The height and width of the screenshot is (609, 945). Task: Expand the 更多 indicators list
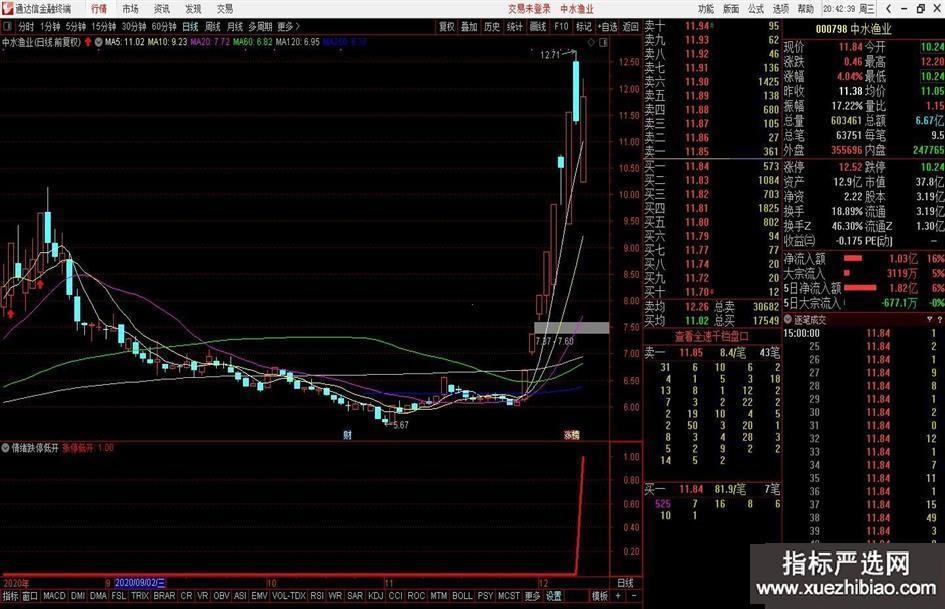532,596
